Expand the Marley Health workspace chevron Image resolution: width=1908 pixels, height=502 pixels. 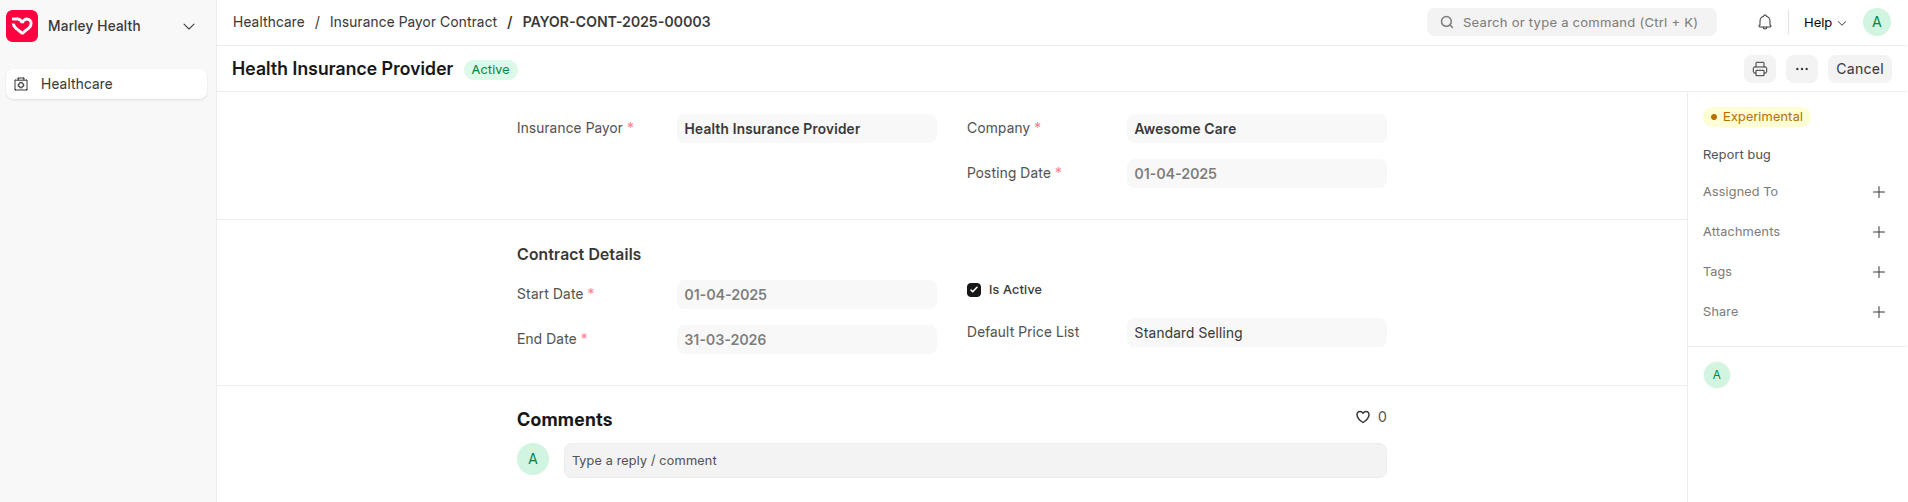(189, 26)
